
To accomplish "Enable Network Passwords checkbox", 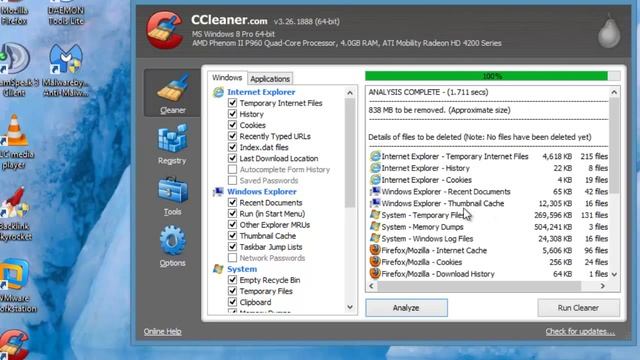I will click(232, 258).
